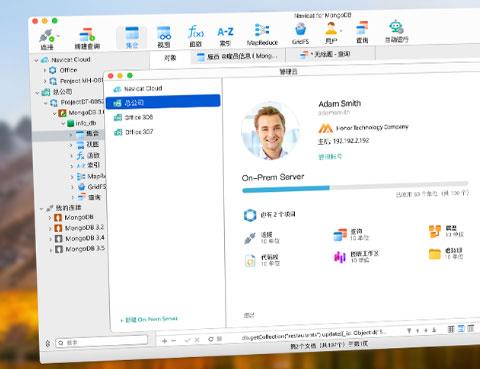The height and width of the screenshot is (369, 480).
Task: Expand the MongoDB 3.4 connection
Action: [x=50, y=239]
